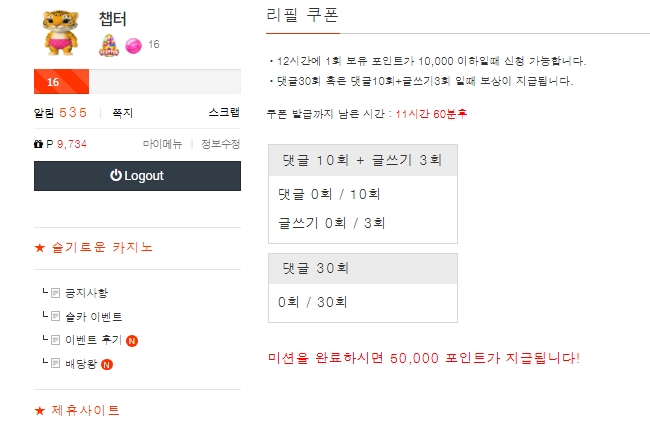This screenshot has width=650, height=428.
Task: Click the star icon beside 제휴사이트
Action: pyautogui.click(x=39, y=410)
